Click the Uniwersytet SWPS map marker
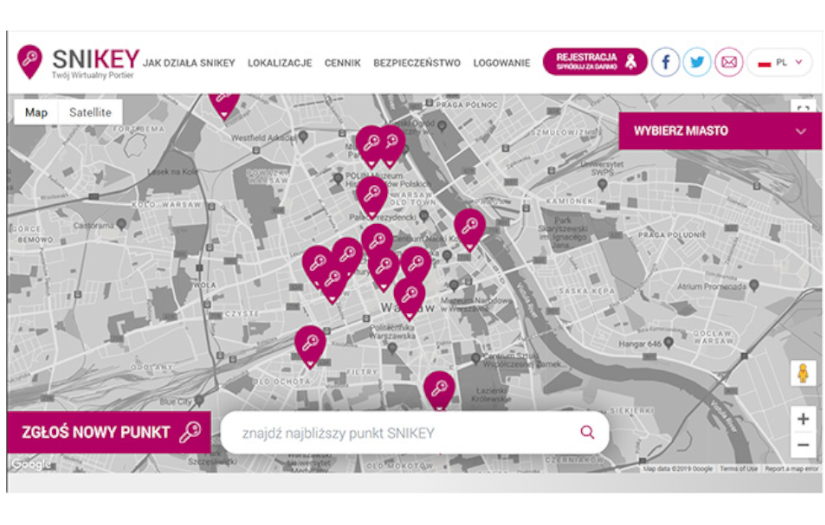 602,184
